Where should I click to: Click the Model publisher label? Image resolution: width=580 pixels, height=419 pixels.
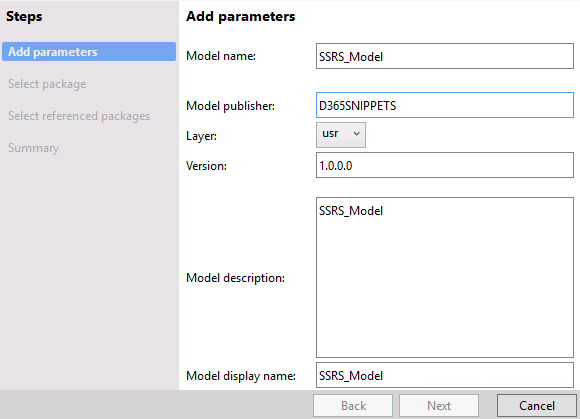(x=230, y=106)
